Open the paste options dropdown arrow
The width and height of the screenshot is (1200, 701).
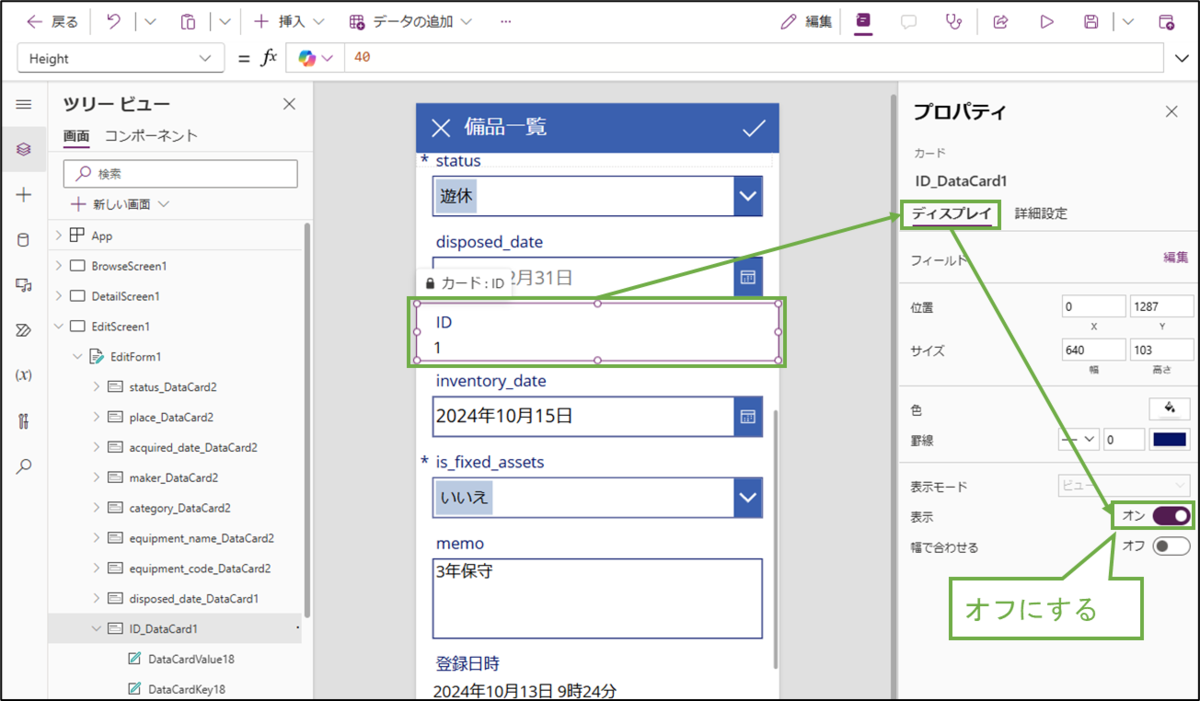click(x=224, y=21)
